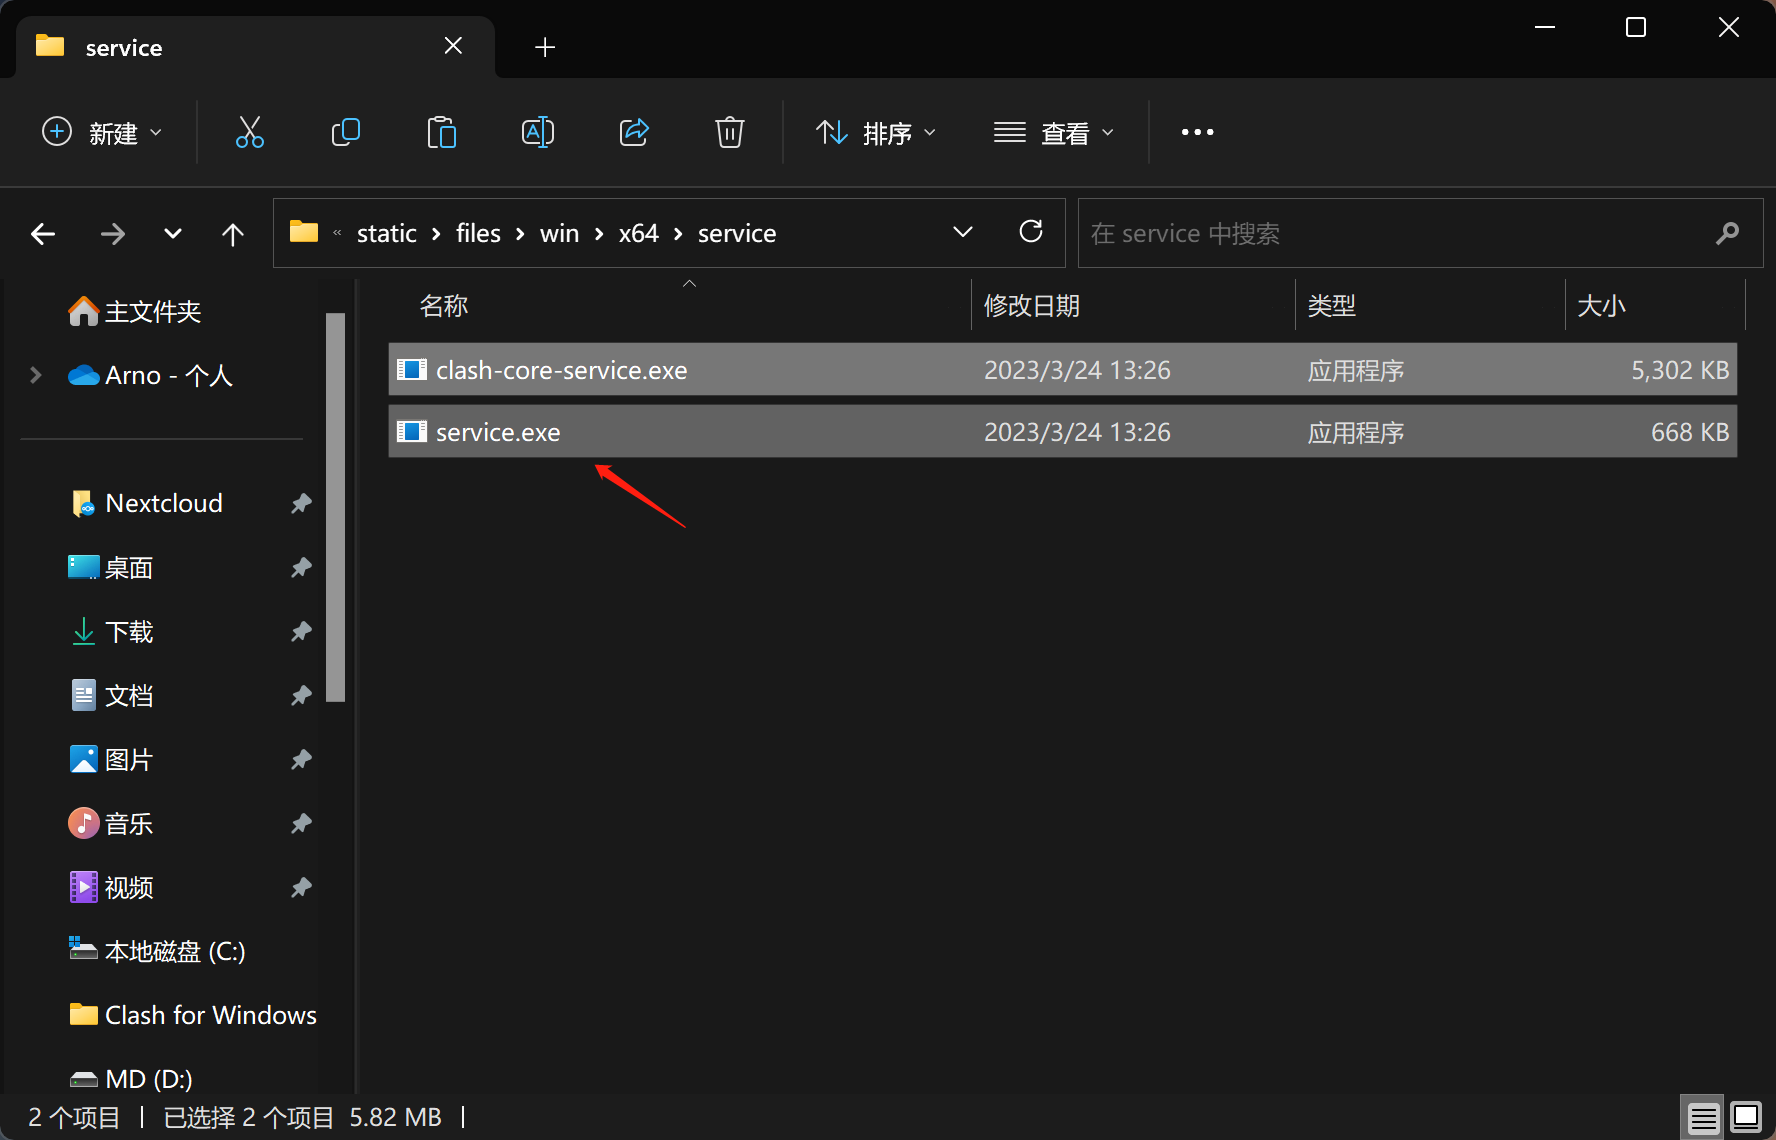Click the pin icon beside 下载

(x=301, y=631)
